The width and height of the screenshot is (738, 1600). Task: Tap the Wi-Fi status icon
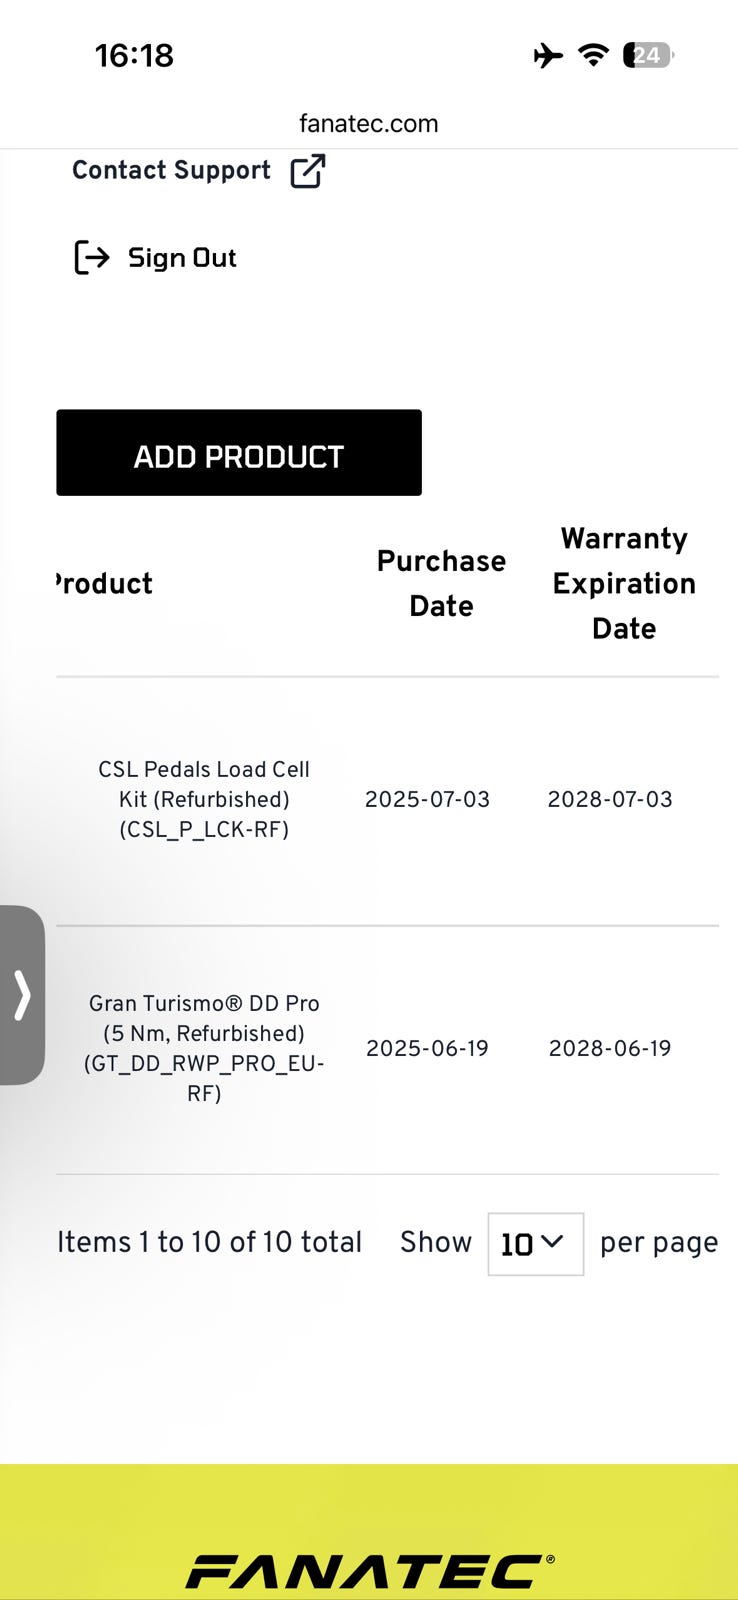(594, 55)
